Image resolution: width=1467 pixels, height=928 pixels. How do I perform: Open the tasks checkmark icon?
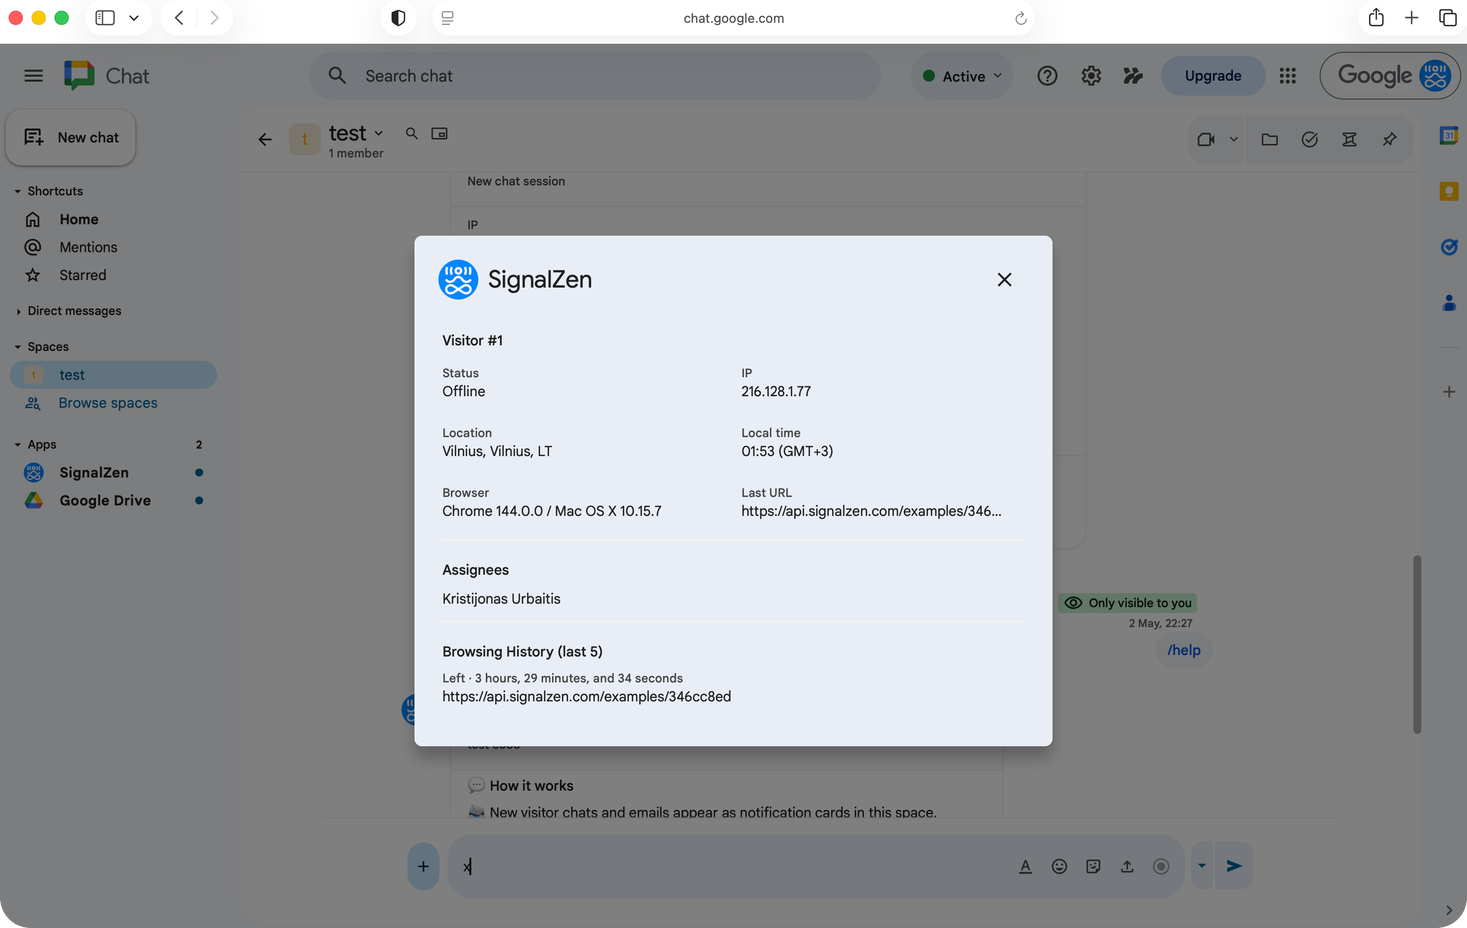tap(1310, 140)
